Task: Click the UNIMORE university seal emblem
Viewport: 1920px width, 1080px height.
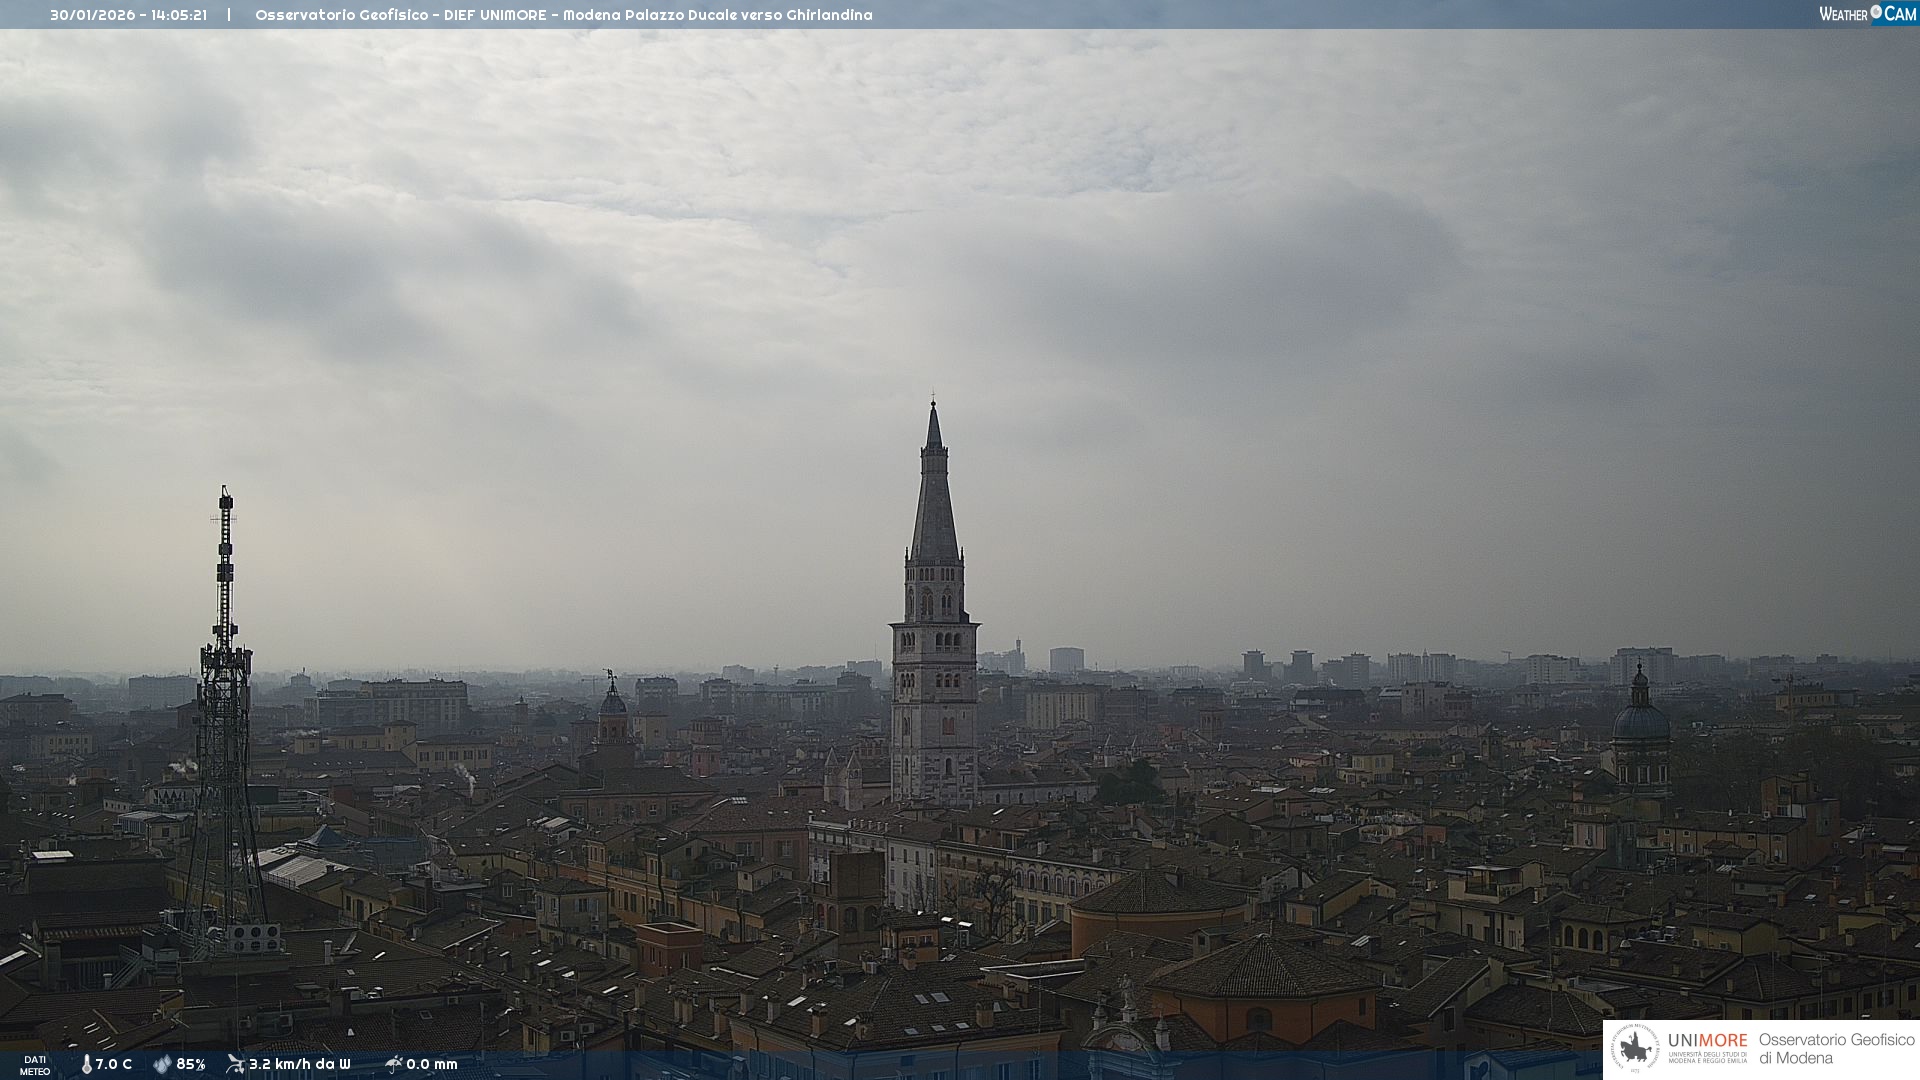Action: point(1635,1049)
